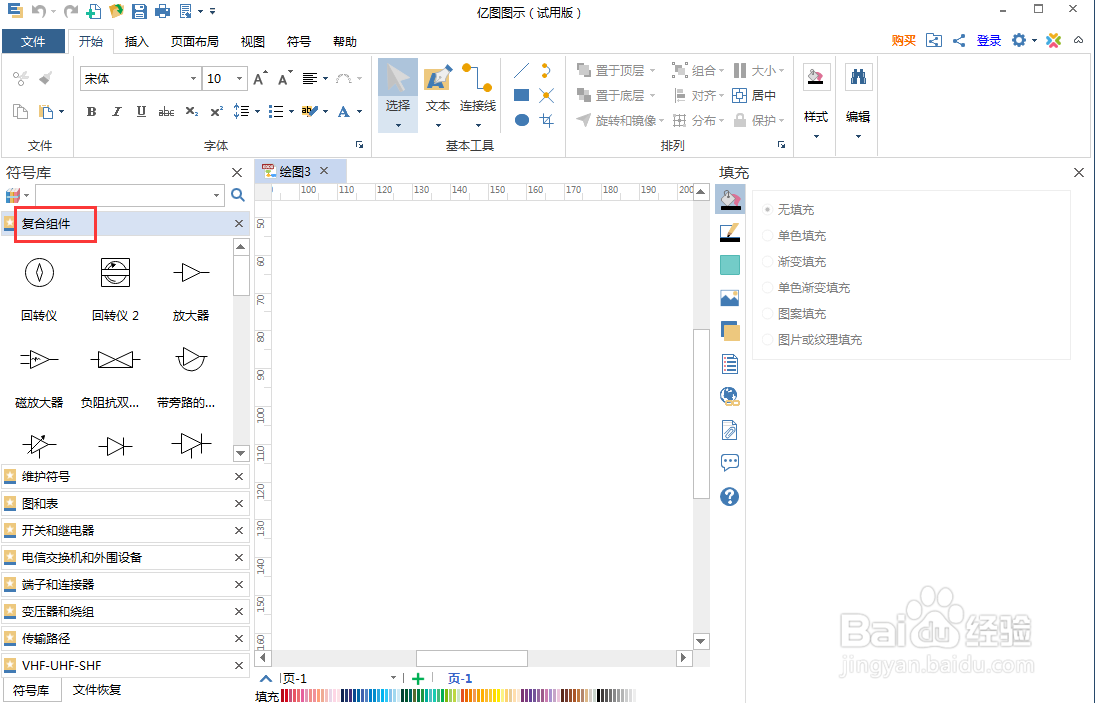This screenshot has height=703, width=1095.
Task: Close the 绘图3 document tab
Action: click(324, 170)
